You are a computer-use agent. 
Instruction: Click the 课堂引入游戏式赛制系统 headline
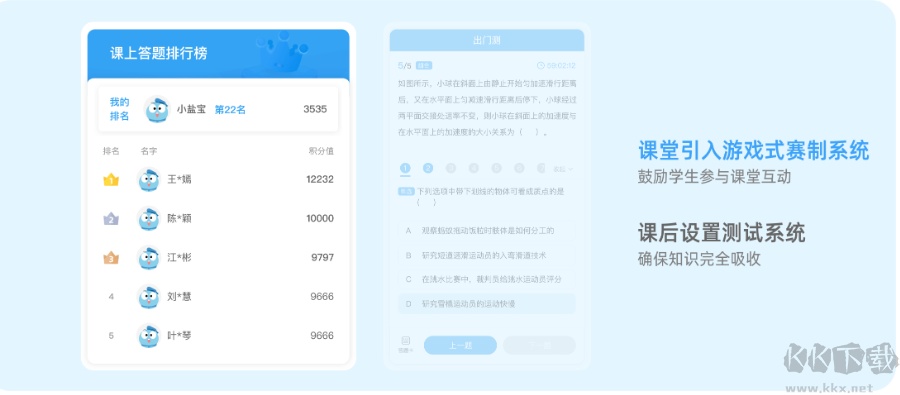click(x=754, y=151)
